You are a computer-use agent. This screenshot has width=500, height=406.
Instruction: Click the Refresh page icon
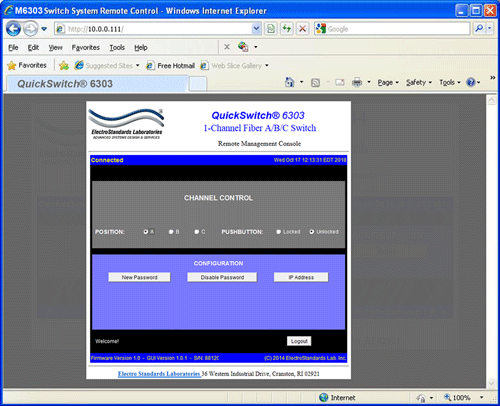click(x=287, y=29)
